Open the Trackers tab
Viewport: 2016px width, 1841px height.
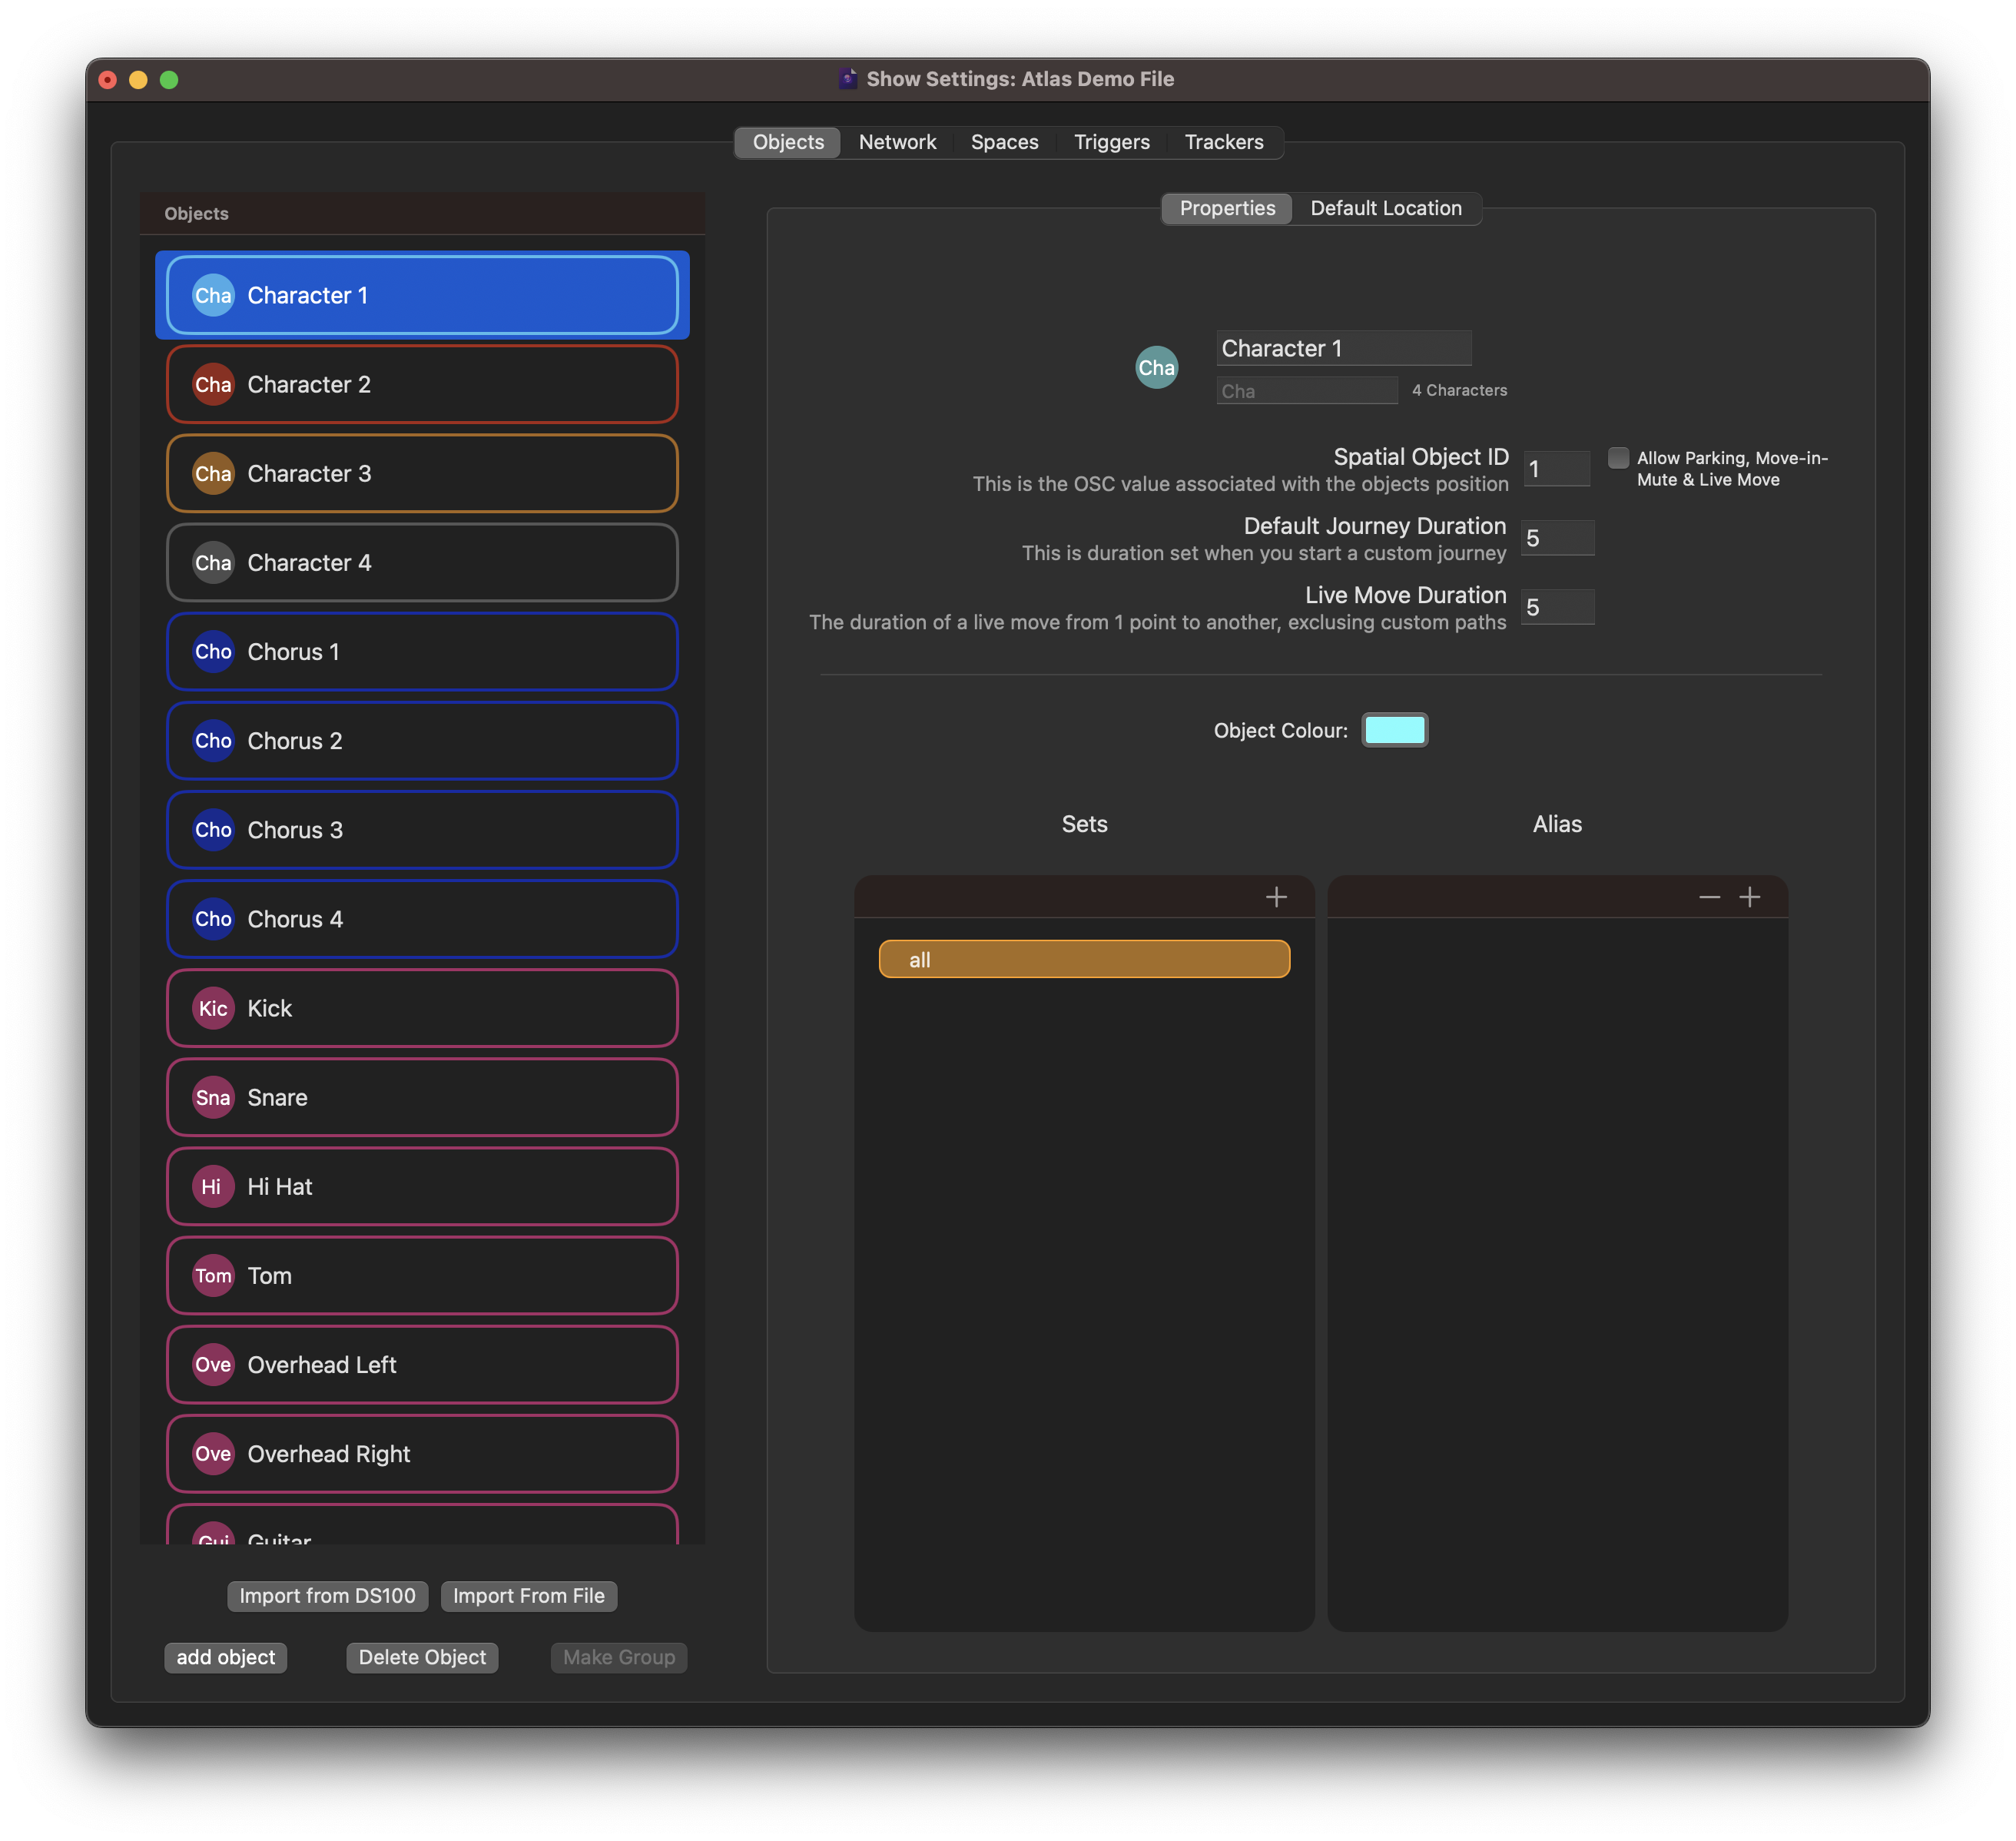[x=1223, y=142]
